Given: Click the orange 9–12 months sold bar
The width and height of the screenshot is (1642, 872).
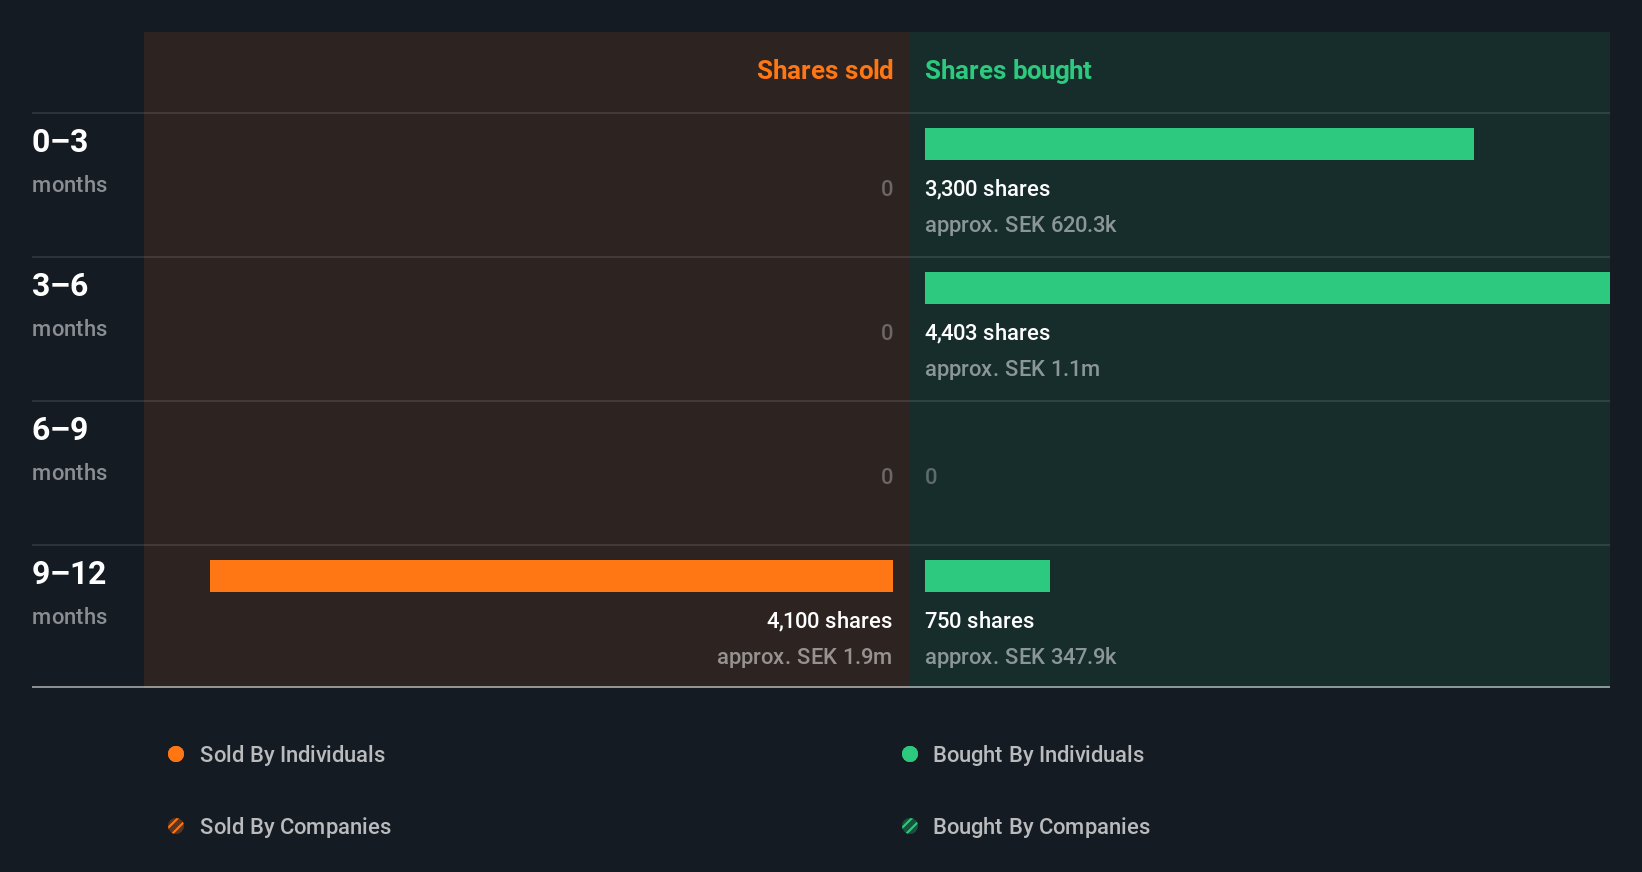Looking at the screenshot, I should pos(551,576).
